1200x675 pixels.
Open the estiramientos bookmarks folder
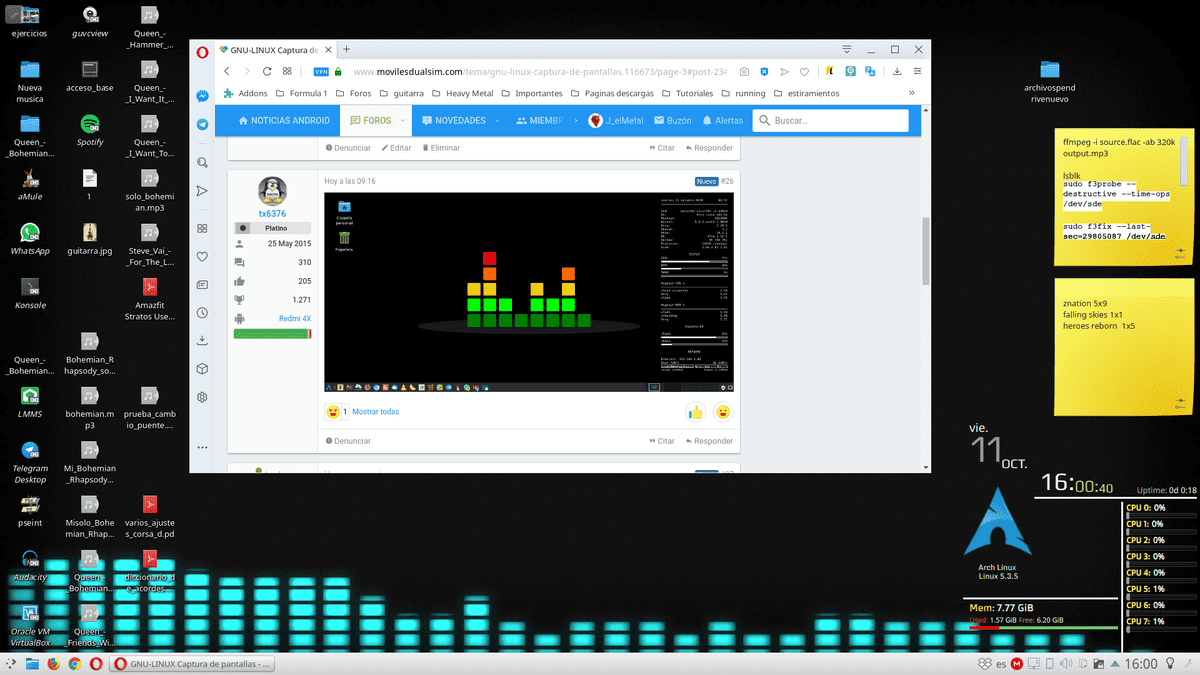[806, 93]
